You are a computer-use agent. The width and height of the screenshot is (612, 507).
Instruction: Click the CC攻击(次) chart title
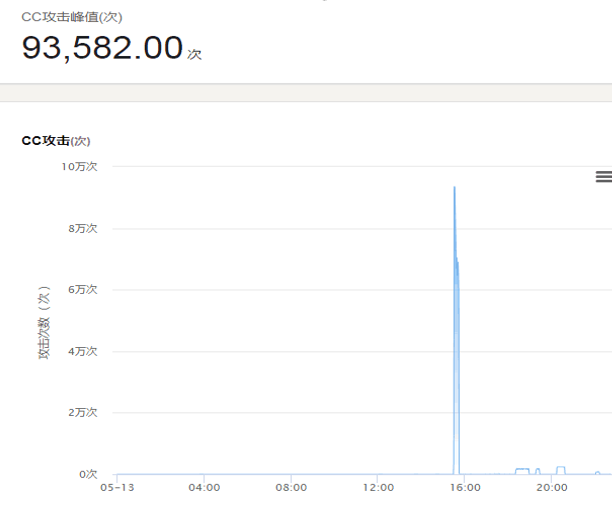click(x=56, y=141)
